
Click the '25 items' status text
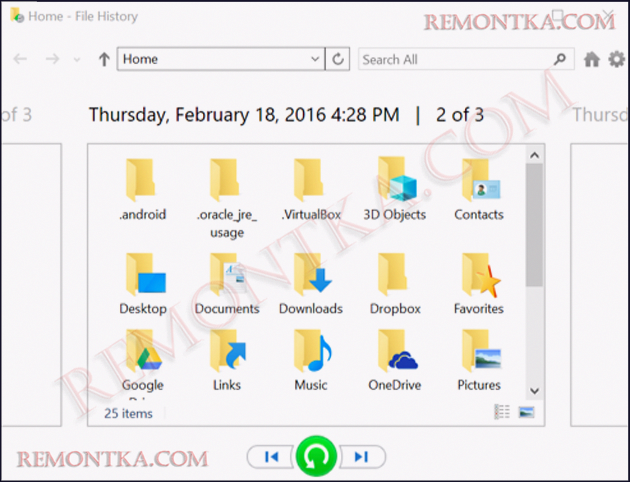point(128,413)
